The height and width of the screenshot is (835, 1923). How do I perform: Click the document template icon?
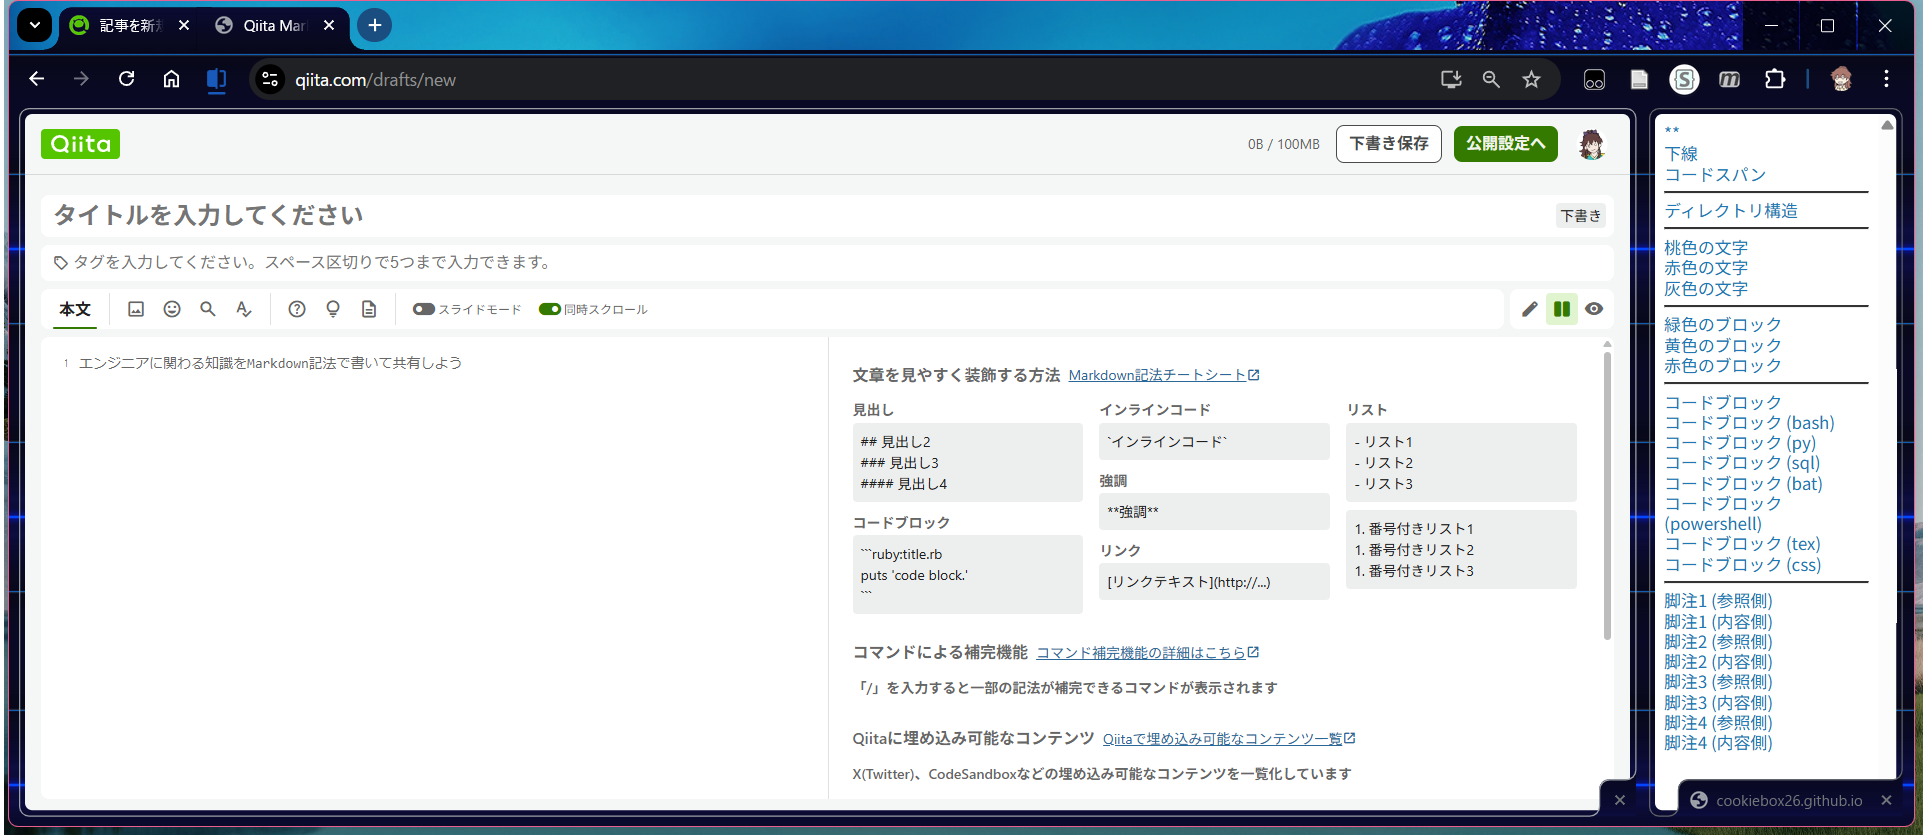pyautogui.click(x=369, y=309)
